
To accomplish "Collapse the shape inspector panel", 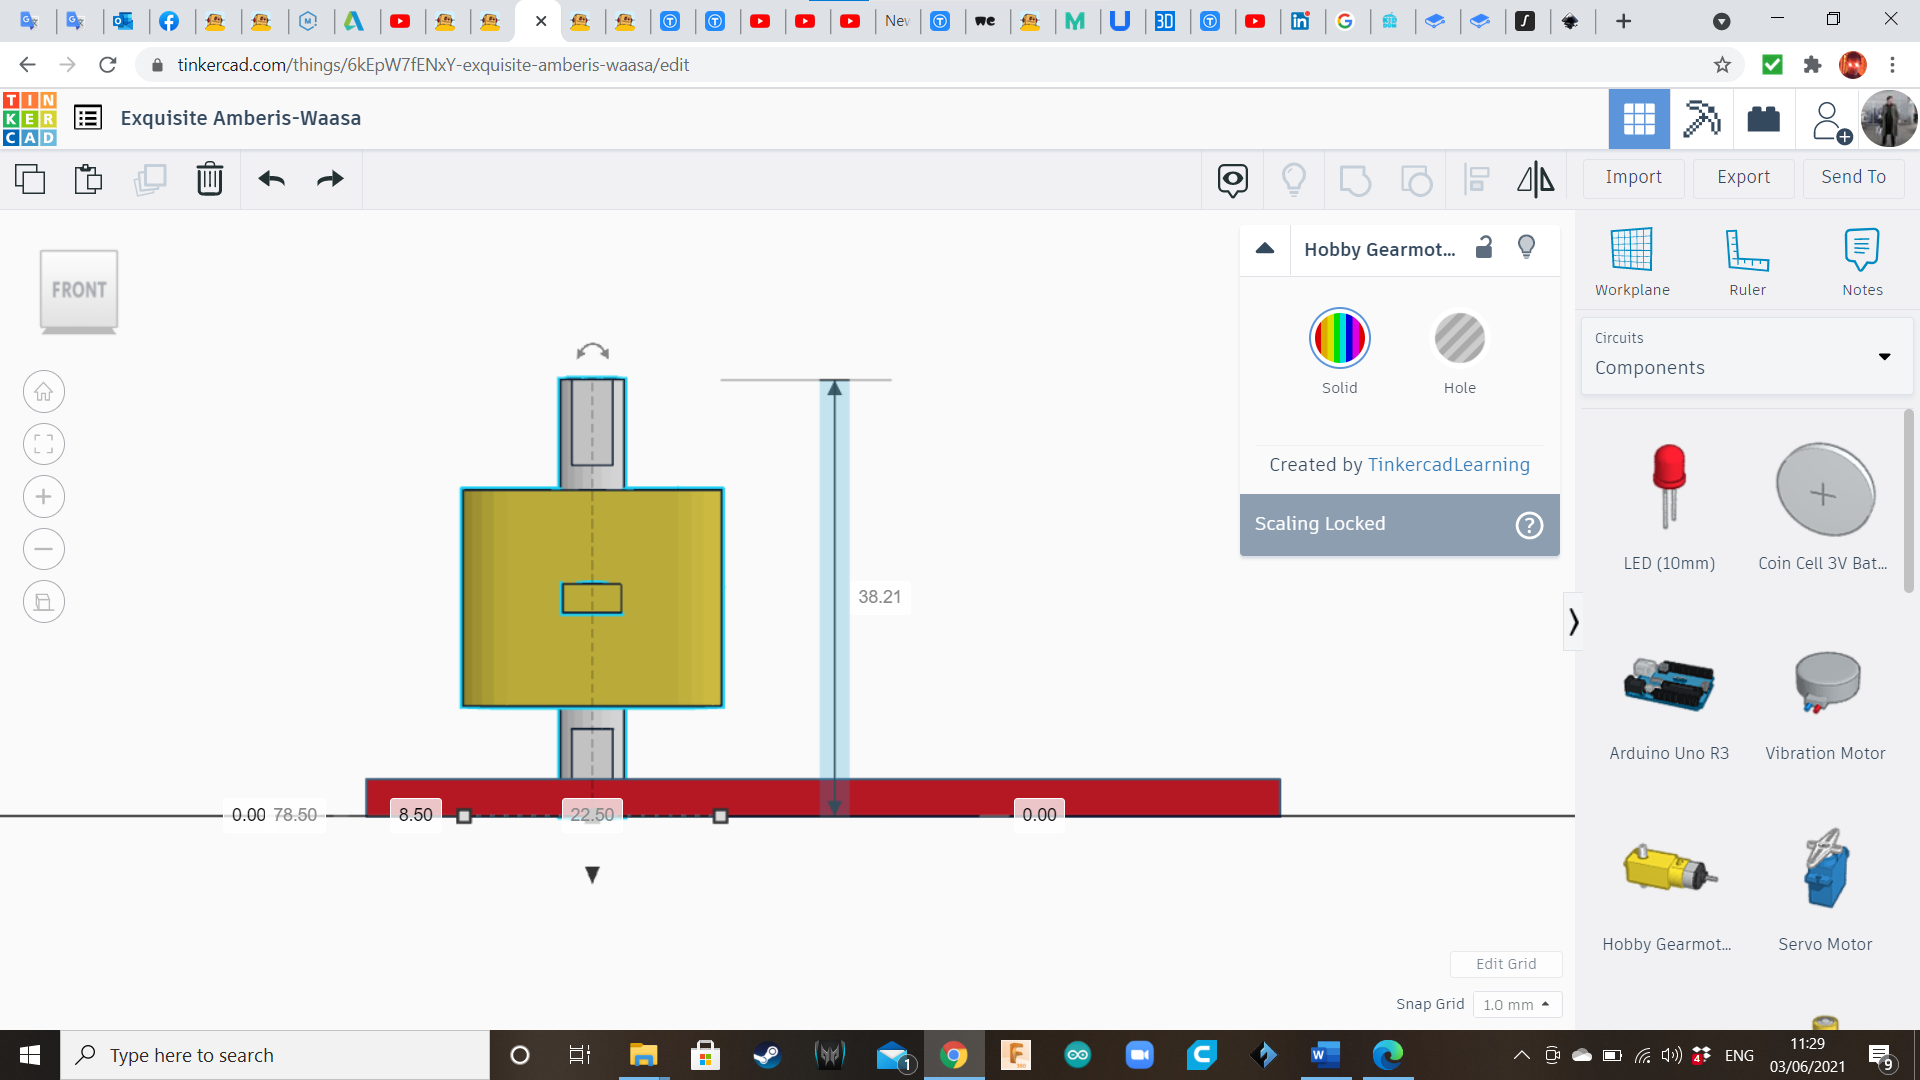I will click(x=1264, y=248).
